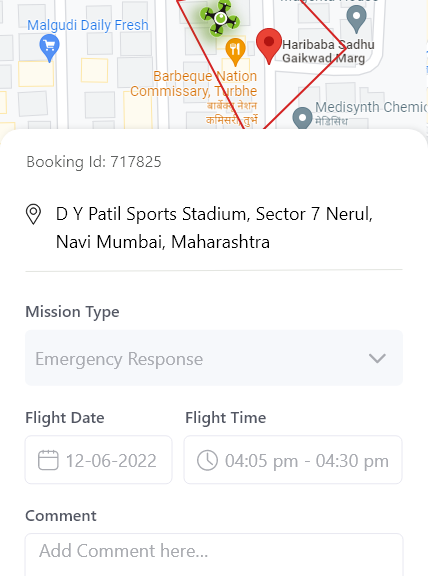Tap the Malgudi Daily Fresh shopping cart marker
This screenshot has width=428, height=576.
(x=49, y=48)
